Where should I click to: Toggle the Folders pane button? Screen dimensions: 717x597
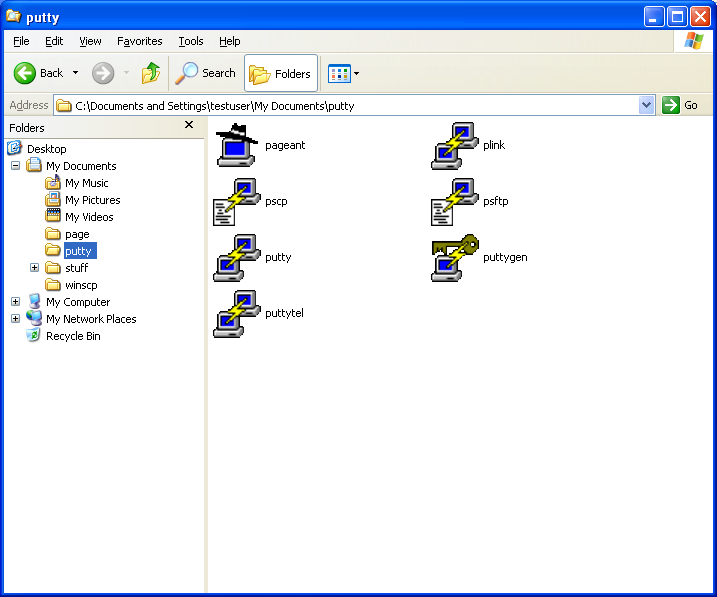(x=281, y=73)
